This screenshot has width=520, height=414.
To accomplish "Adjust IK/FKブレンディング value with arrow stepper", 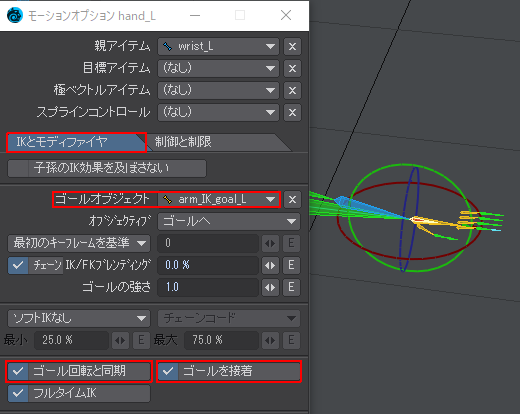I will (x=270, y=265).
